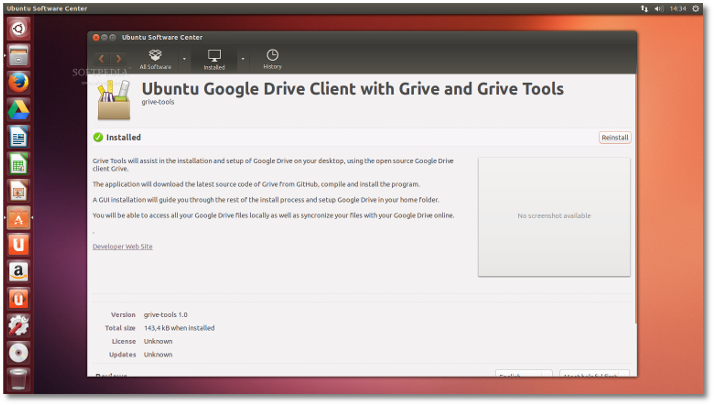Open Google Drive launcher icon
The height and width of the screenshot is (405, 714).
(x=18, y=109)
